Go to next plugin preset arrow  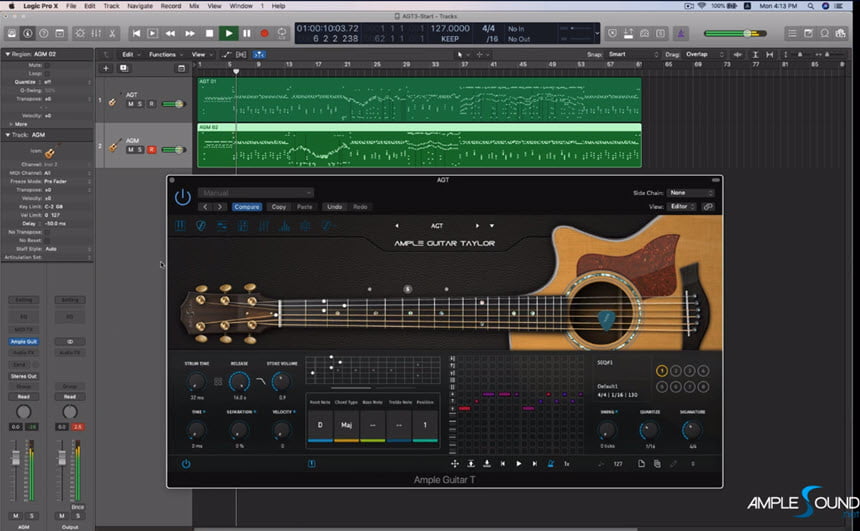(219, 207)
